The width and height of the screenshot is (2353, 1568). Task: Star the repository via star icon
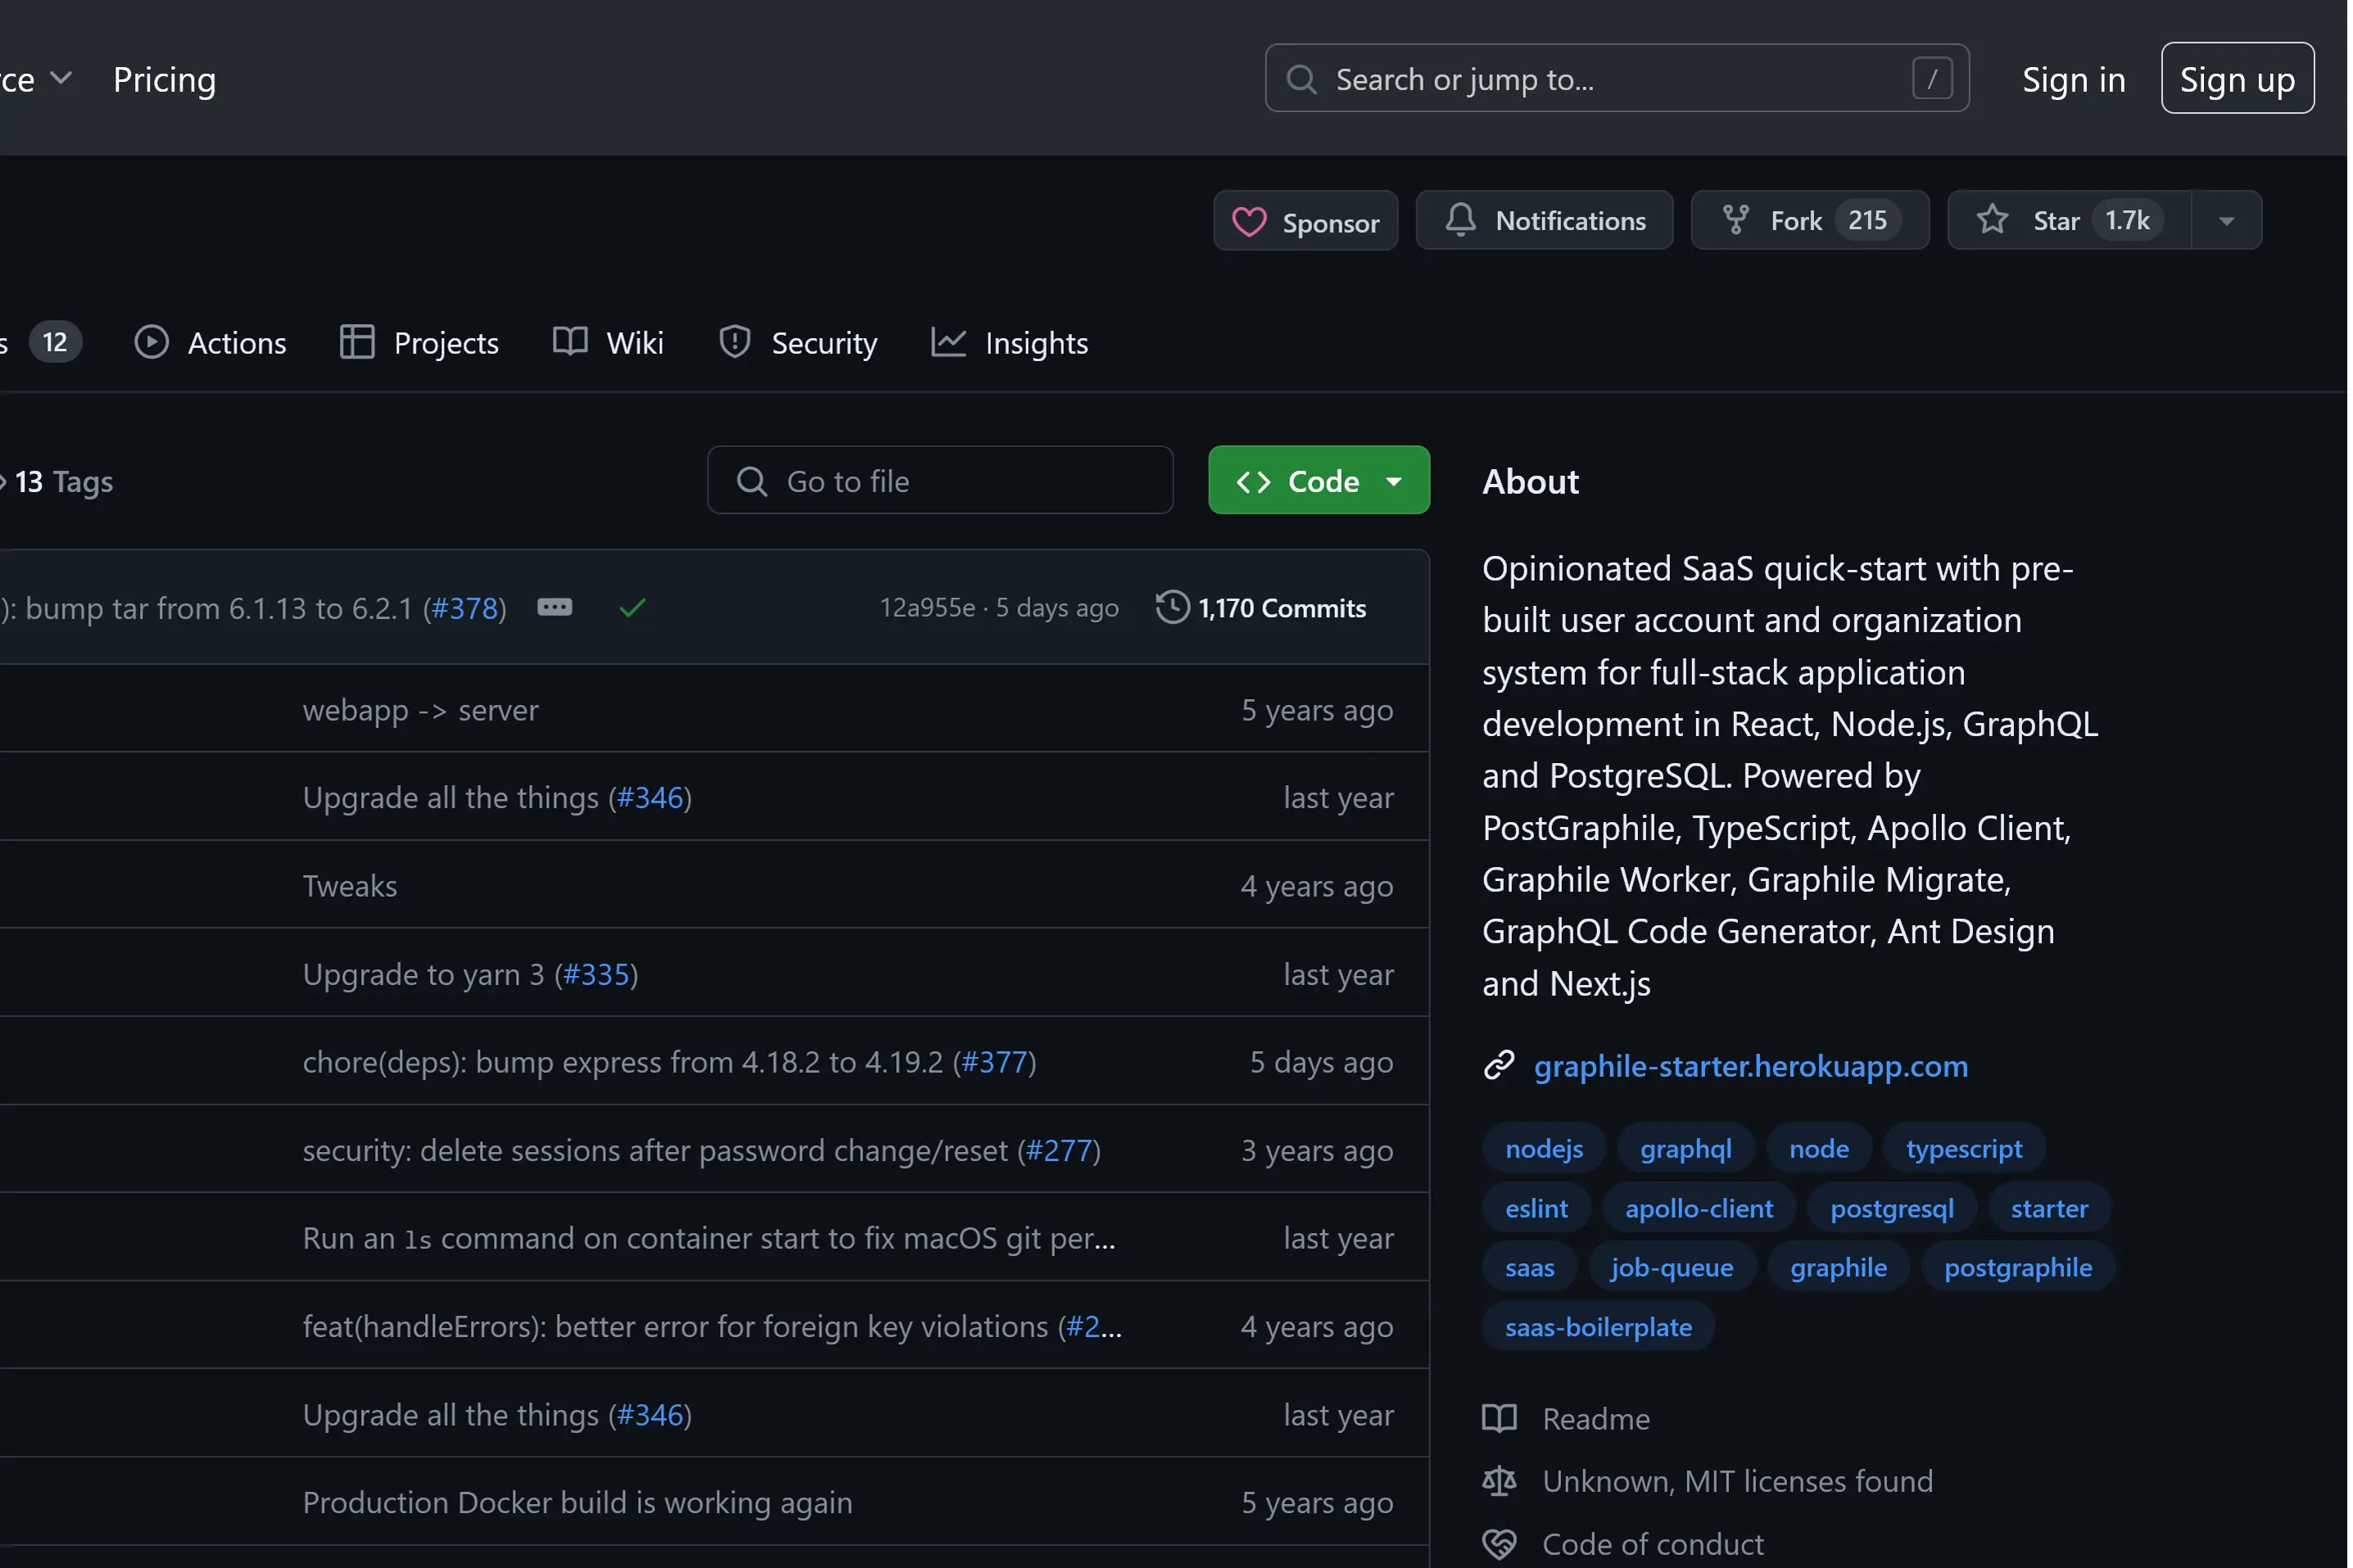click(1992, 220)
